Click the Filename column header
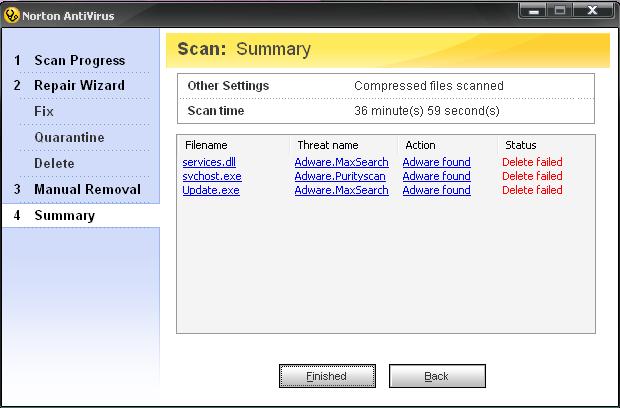 tap(206, 145)
